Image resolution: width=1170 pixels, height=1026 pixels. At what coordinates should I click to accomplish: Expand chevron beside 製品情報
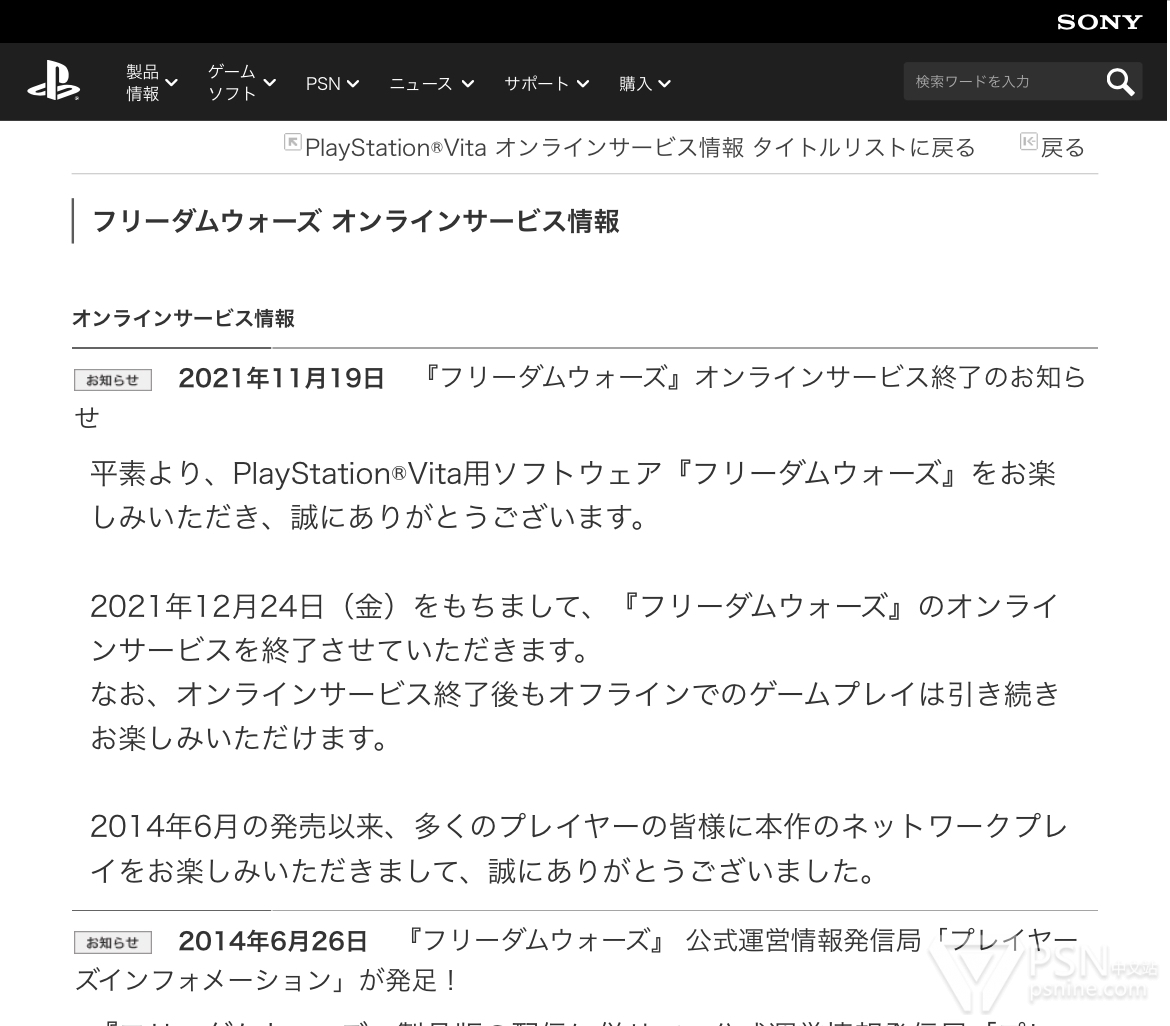tap(171, 83)
